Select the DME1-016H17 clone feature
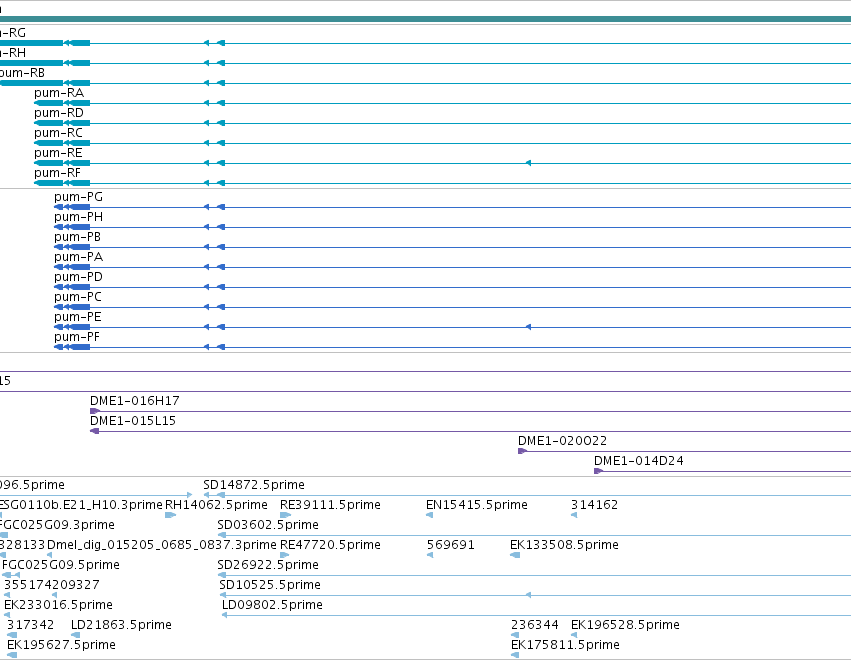This screenshot has width=851, height=660. [135, 401]
